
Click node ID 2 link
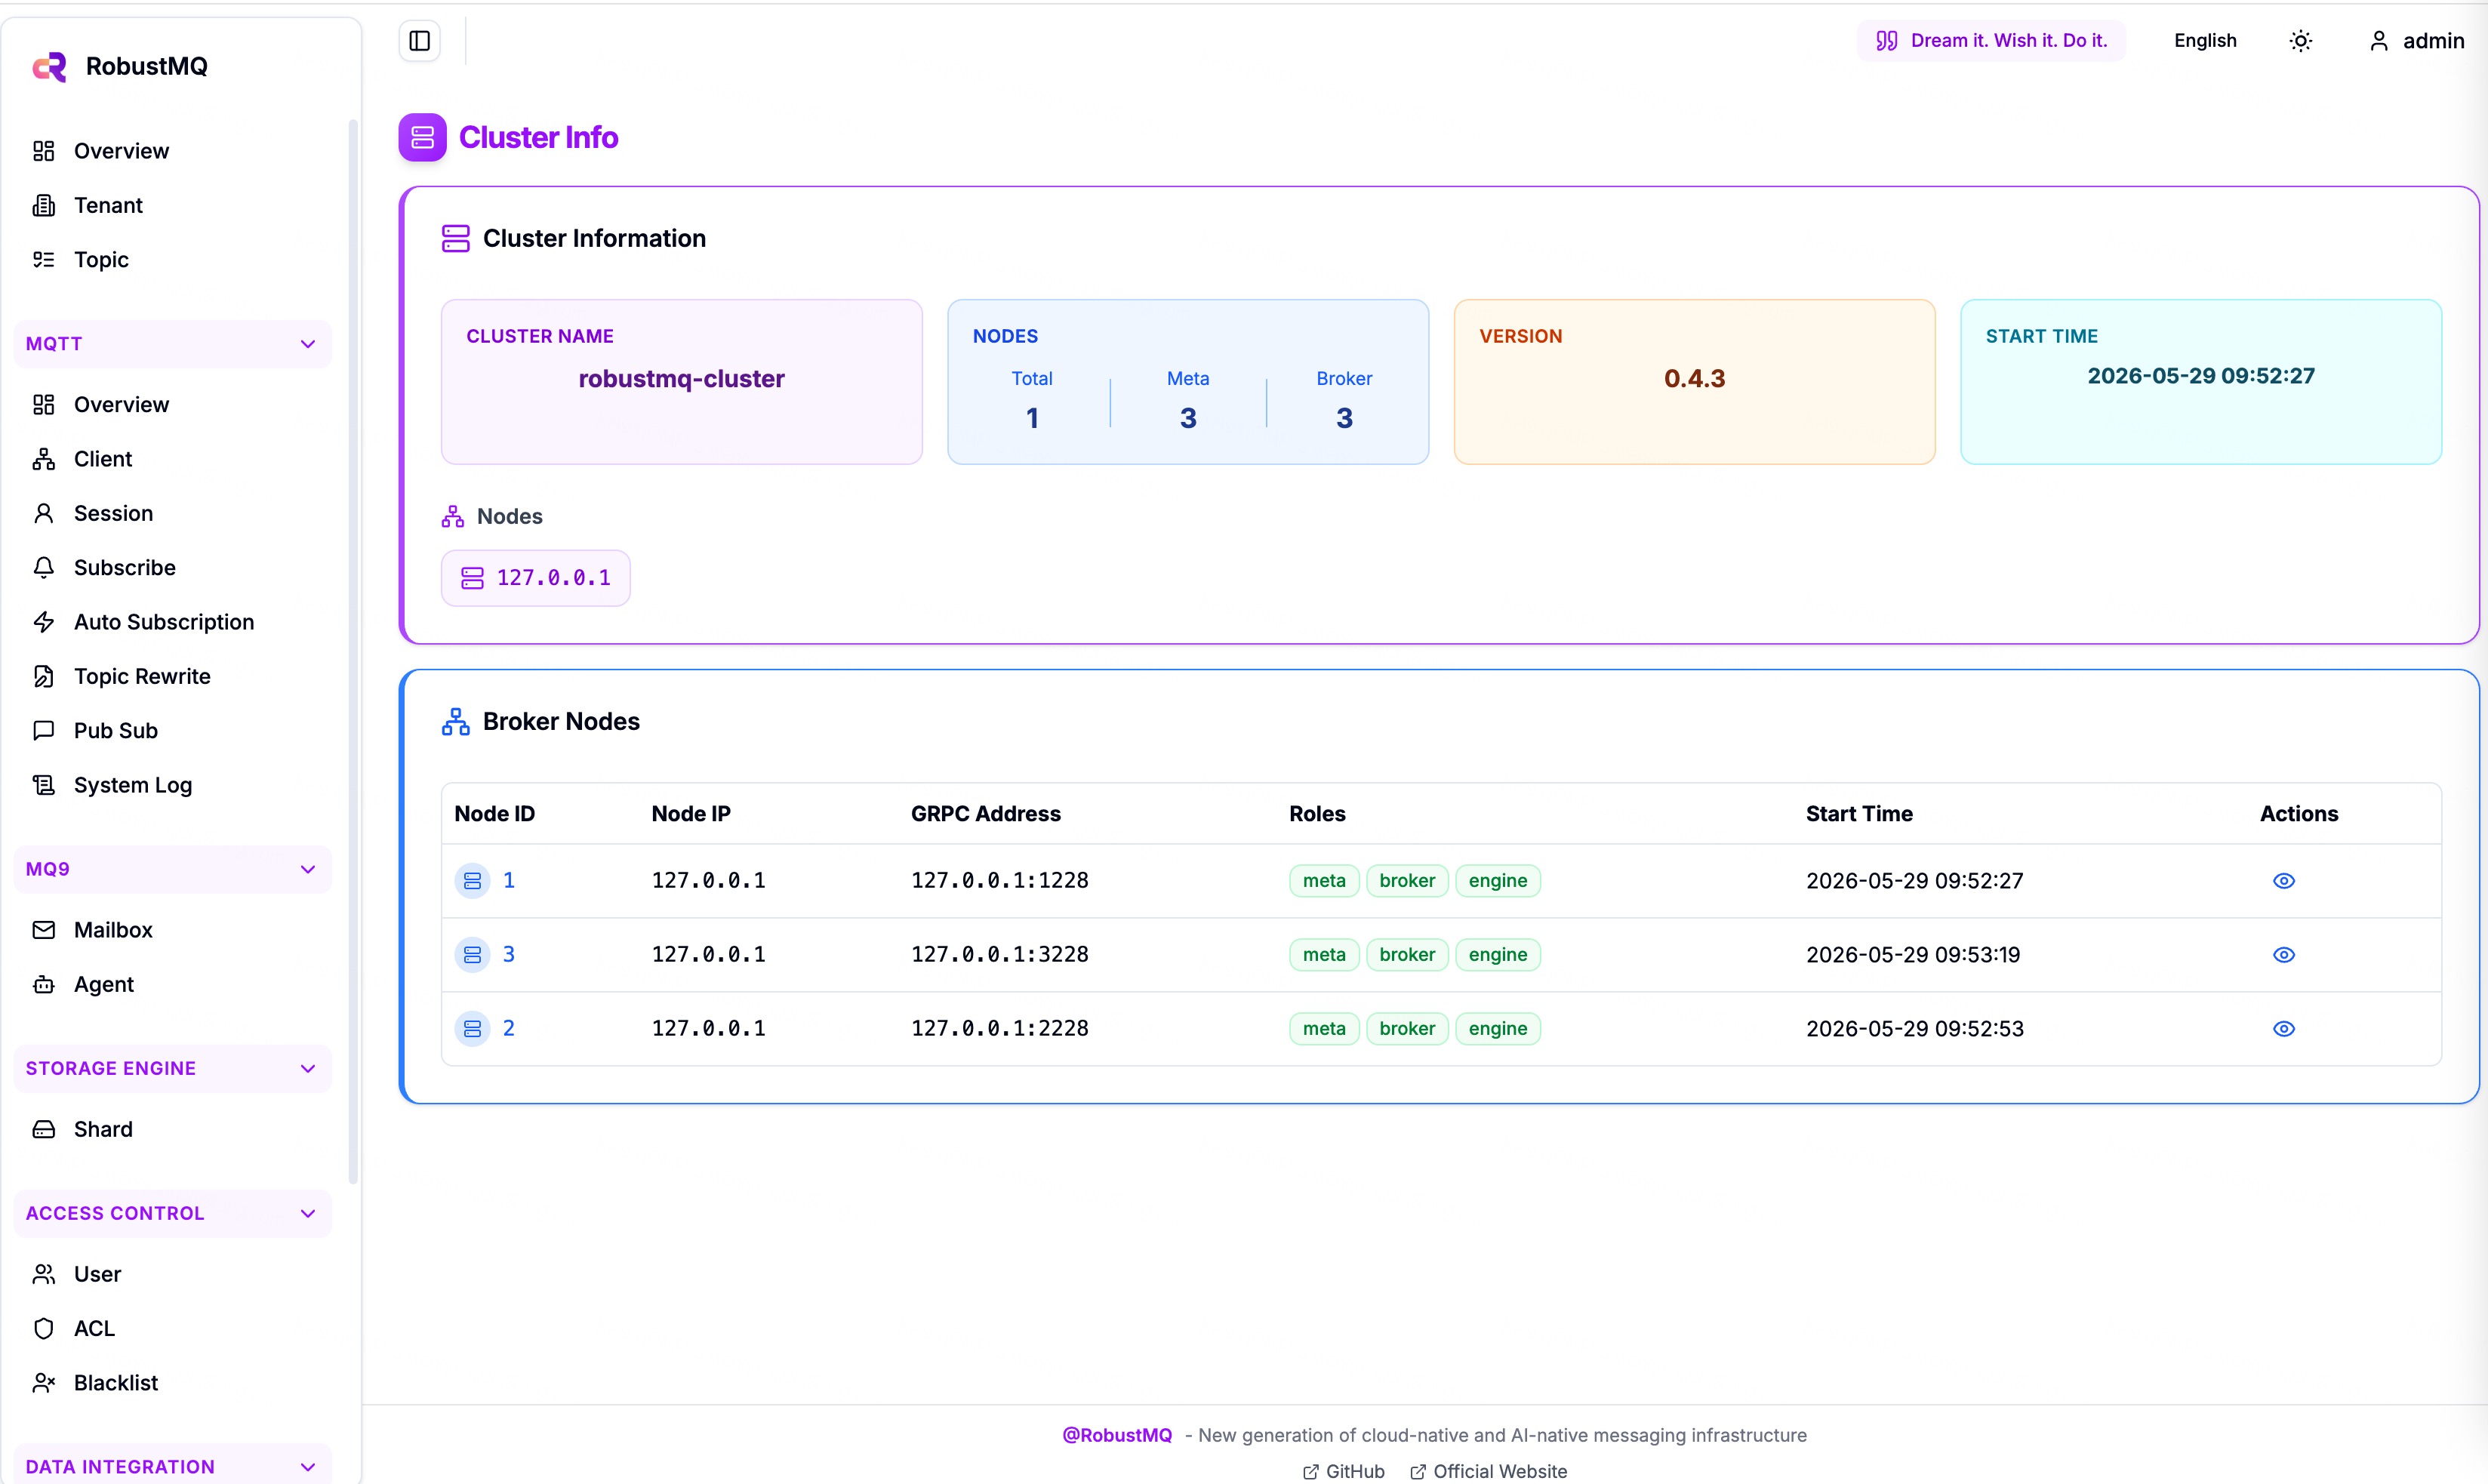click(x=509, y=1029)
